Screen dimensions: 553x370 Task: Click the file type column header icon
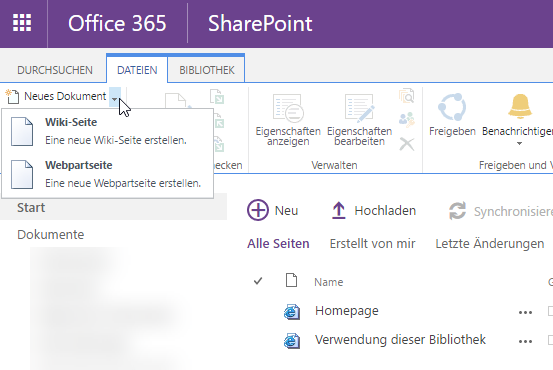tap(291, 280)
